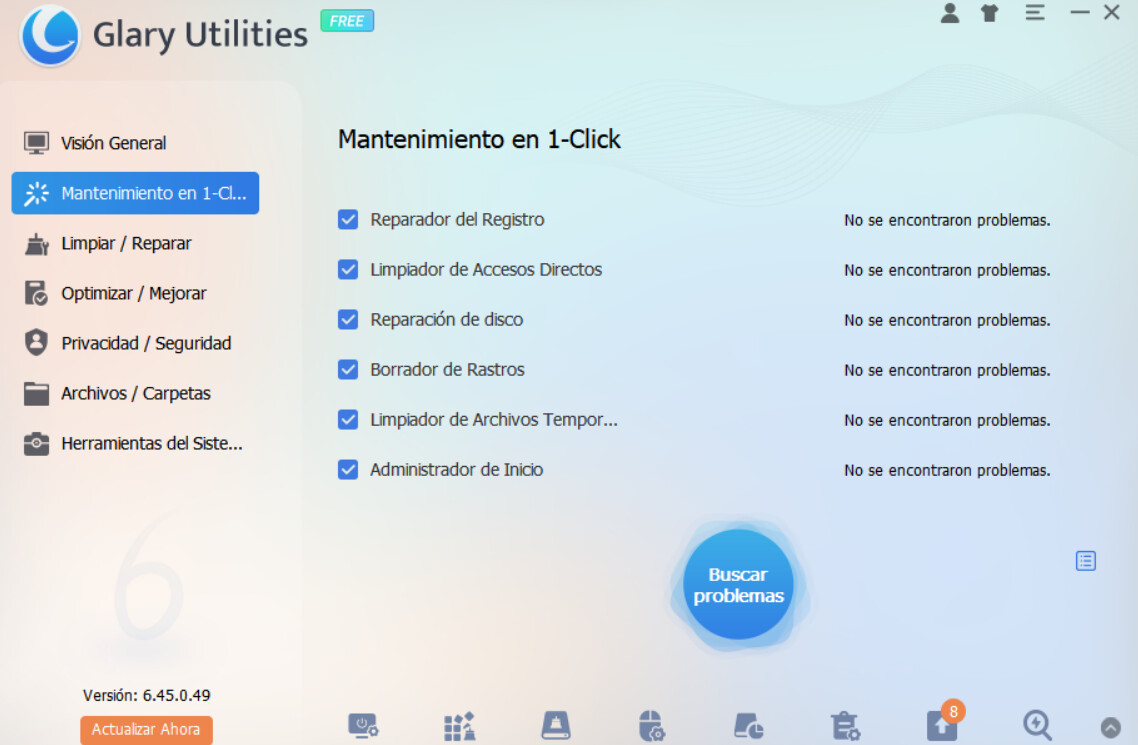Screen dimensions: 1138x745
Task: Open the quick search lightning magnifier icon
Action: (x=1037, y=725)
